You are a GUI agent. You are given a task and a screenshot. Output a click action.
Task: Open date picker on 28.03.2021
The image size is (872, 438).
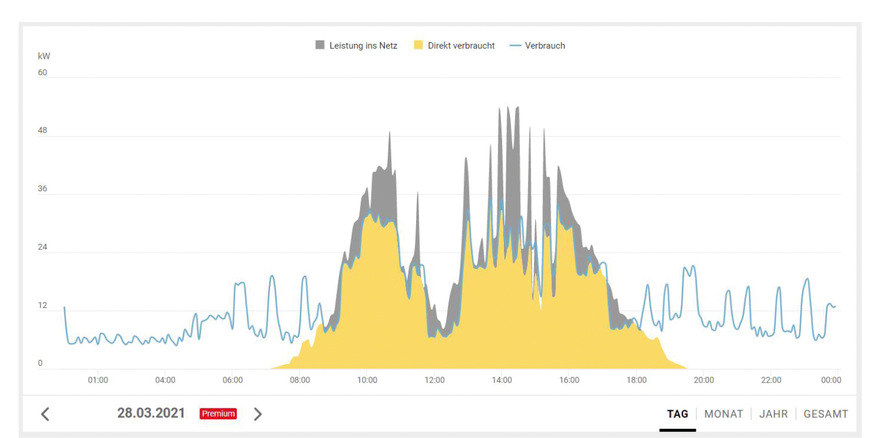pyautogui.click(x=151, y=413)
